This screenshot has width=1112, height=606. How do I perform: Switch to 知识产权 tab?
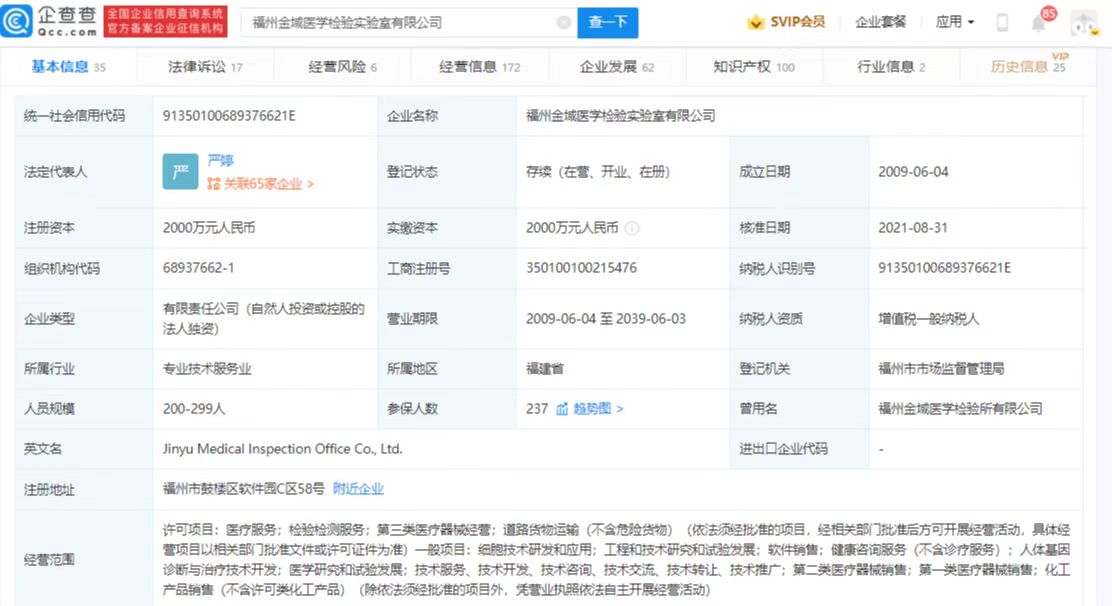(x=754, y=67)
